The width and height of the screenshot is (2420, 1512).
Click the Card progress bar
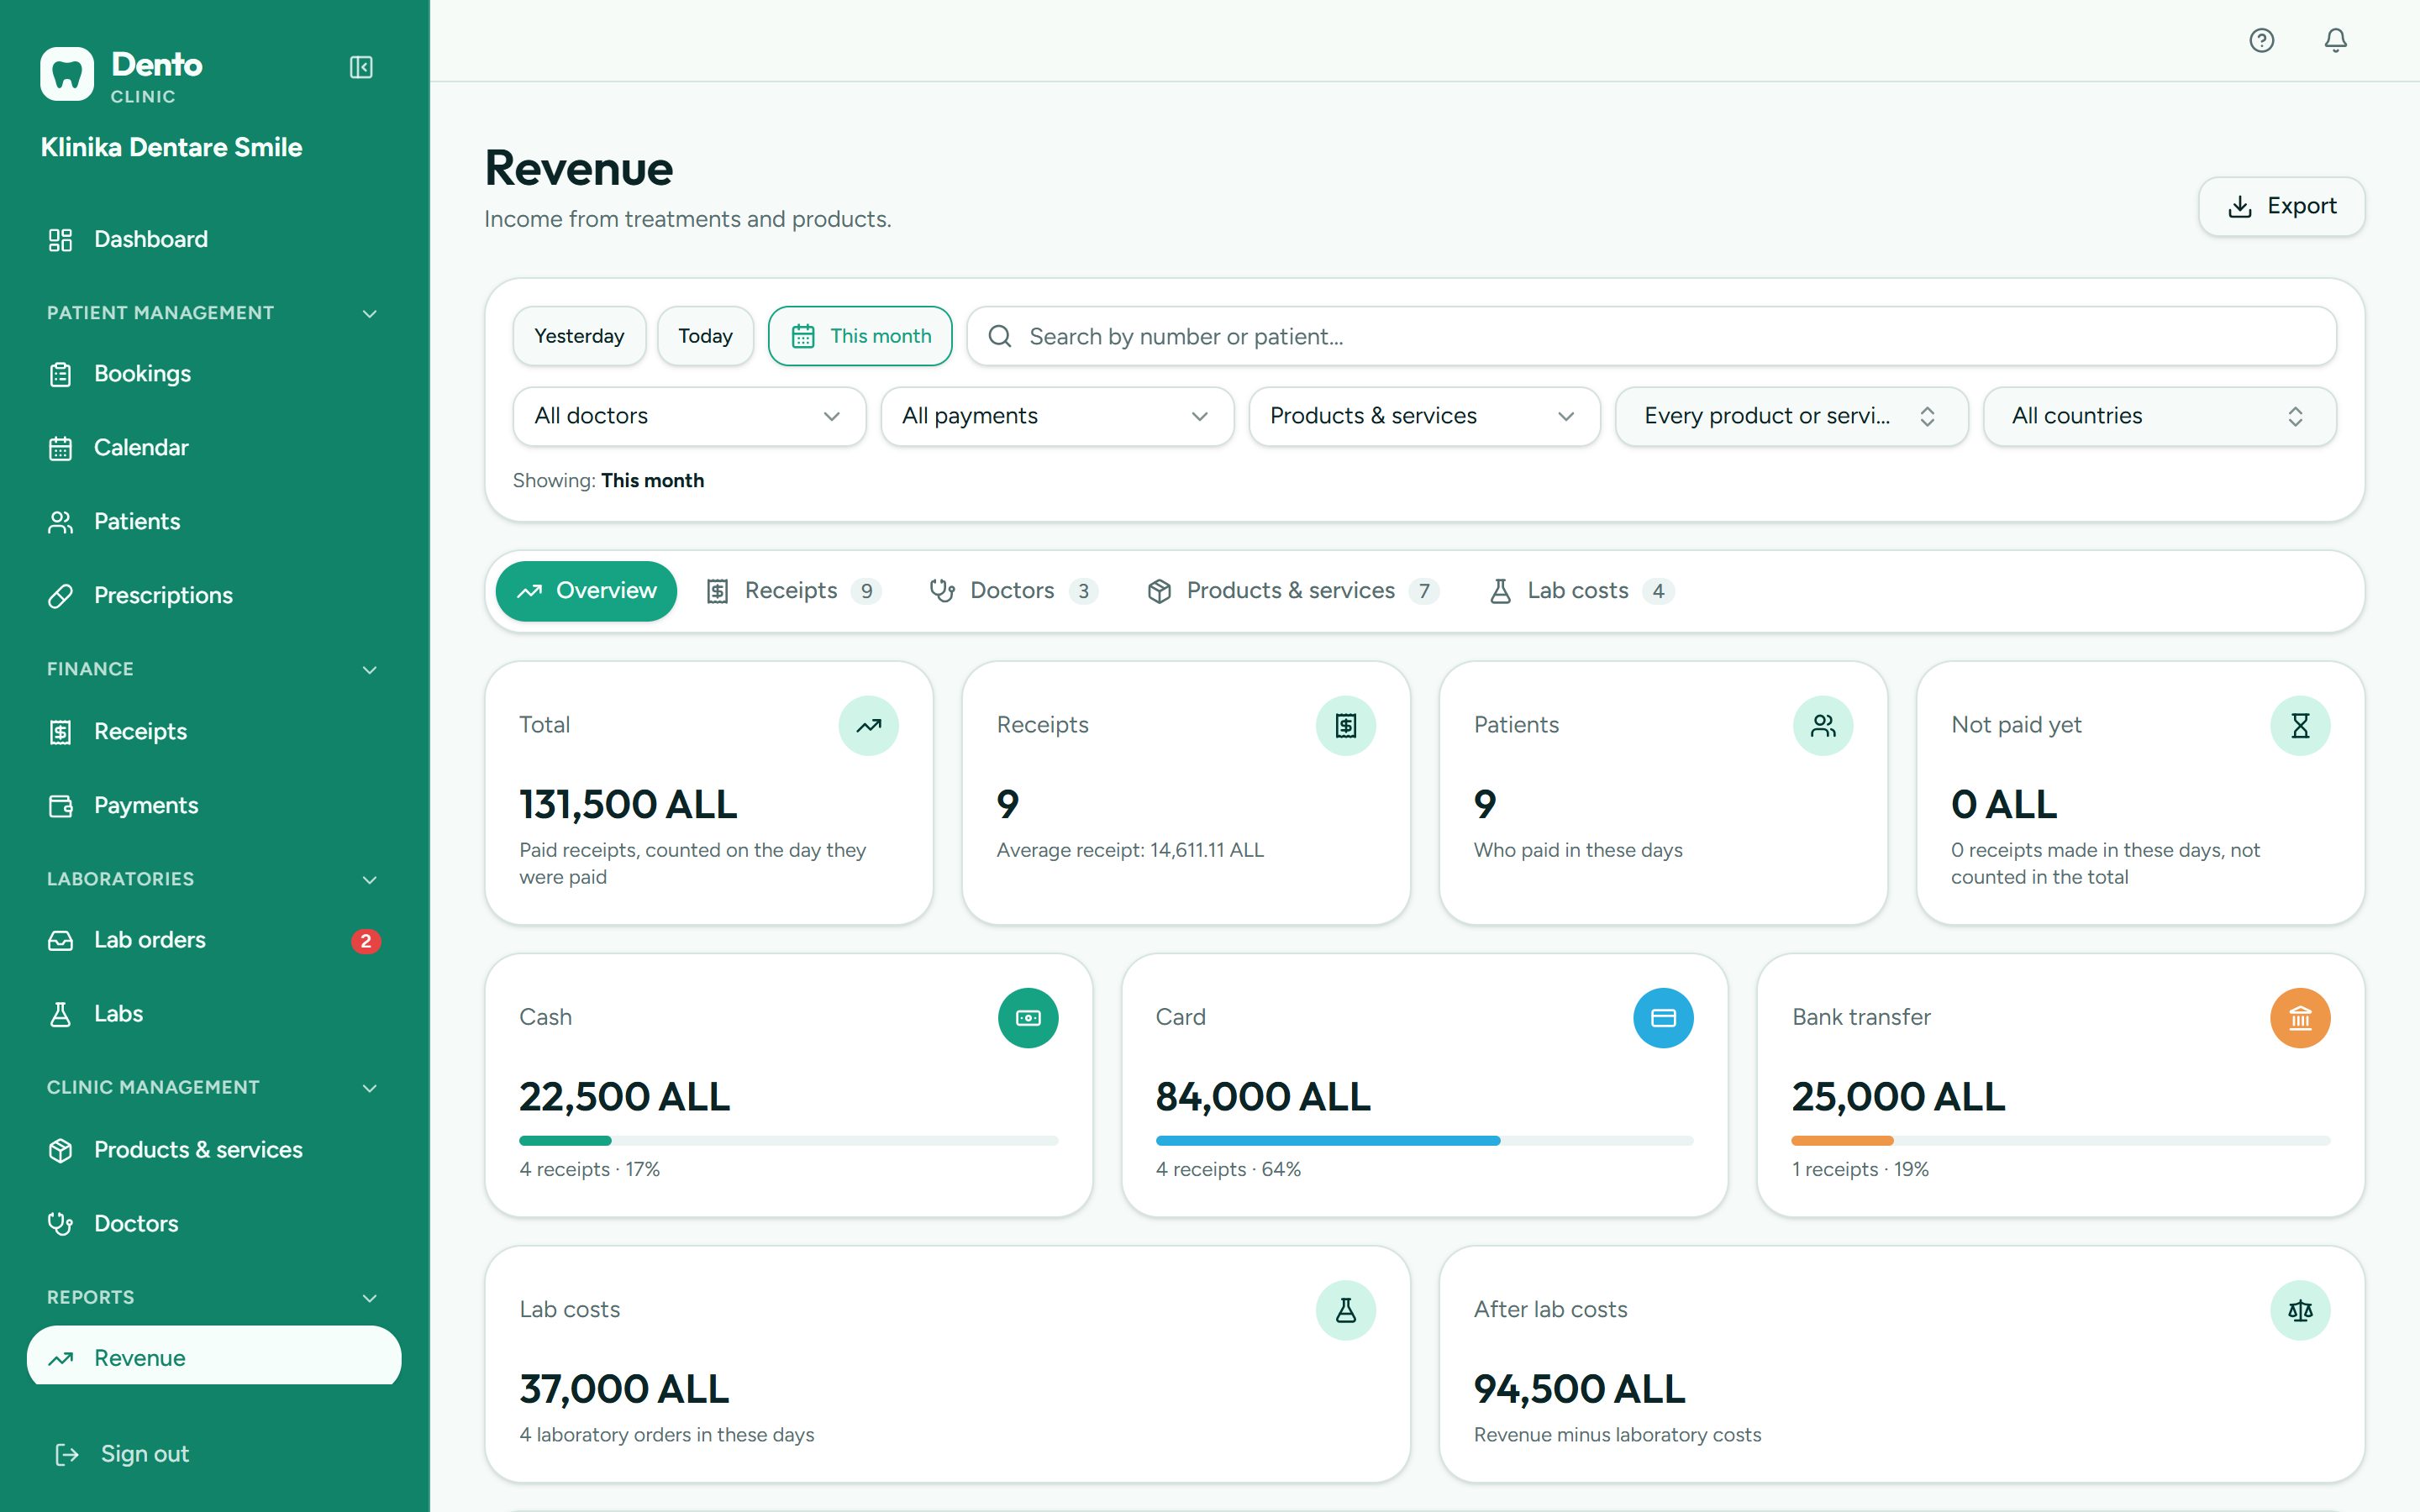tap(1424, 1141)
